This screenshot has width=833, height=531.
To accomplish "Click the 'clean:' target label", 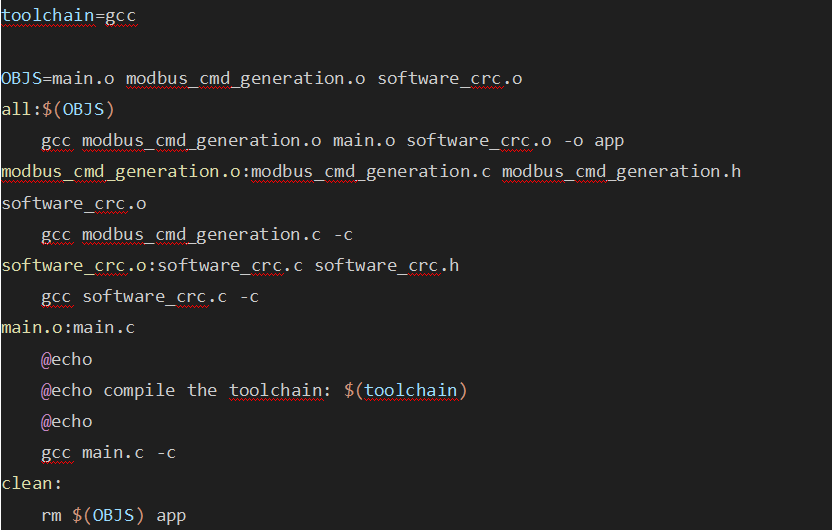I will (32, 484).
